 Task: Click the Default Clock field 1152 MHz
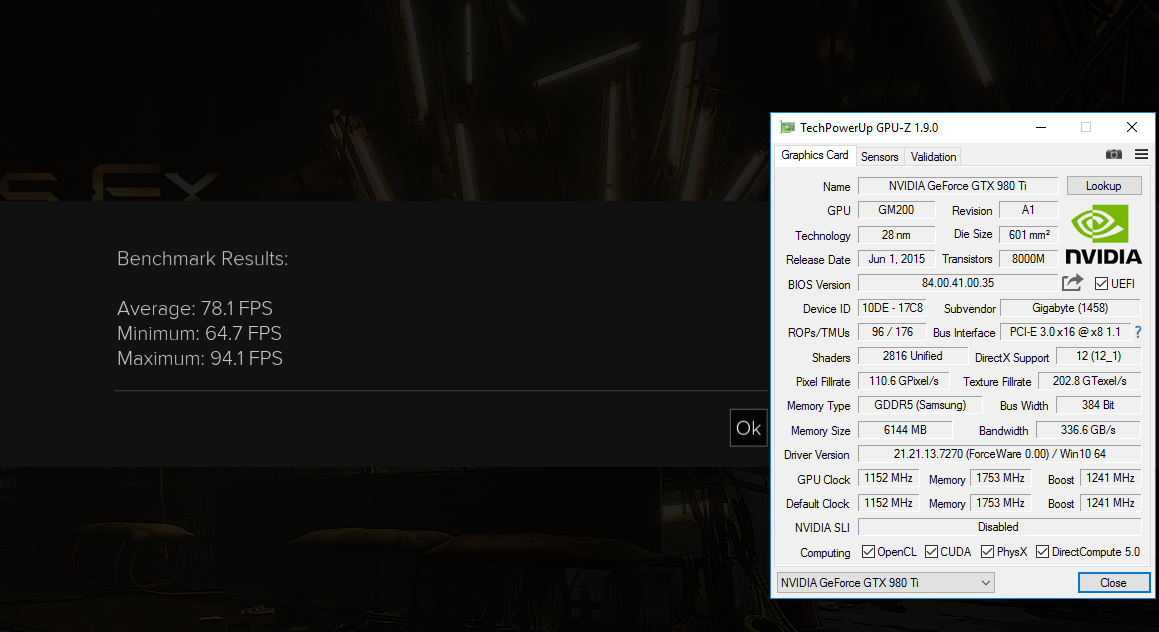888,503
